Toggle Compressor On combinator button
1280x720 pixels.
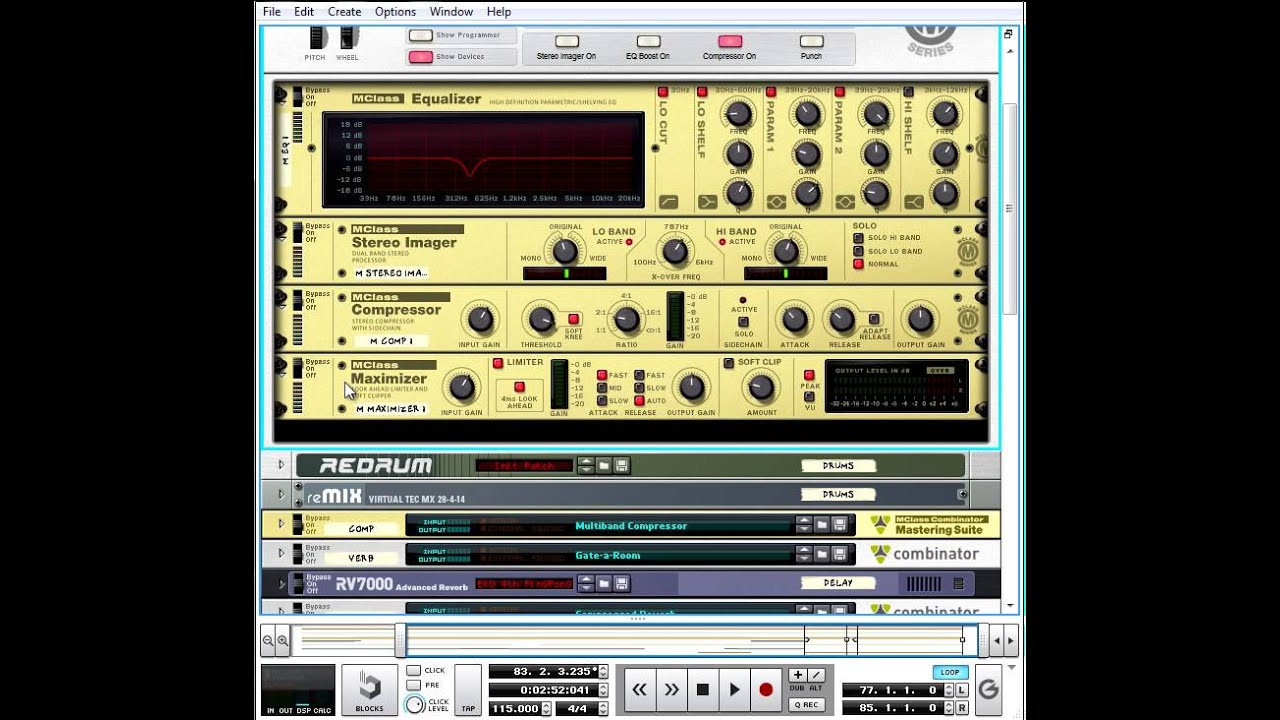730,41
